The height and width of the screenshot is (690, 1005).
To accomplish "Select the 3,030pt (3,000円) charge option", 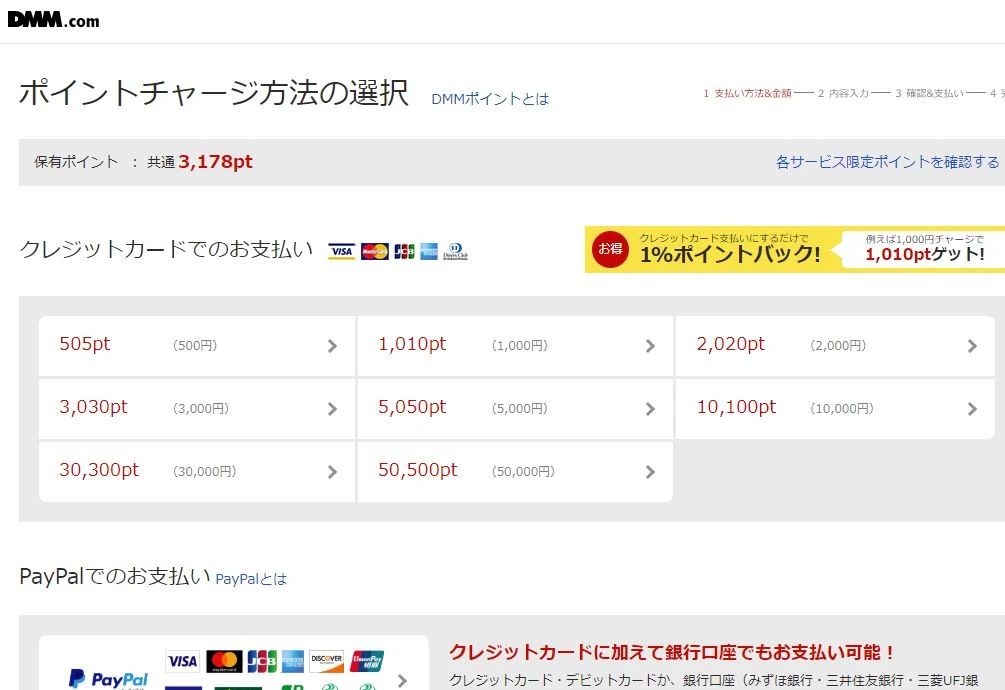I will [x=197, y=408].
